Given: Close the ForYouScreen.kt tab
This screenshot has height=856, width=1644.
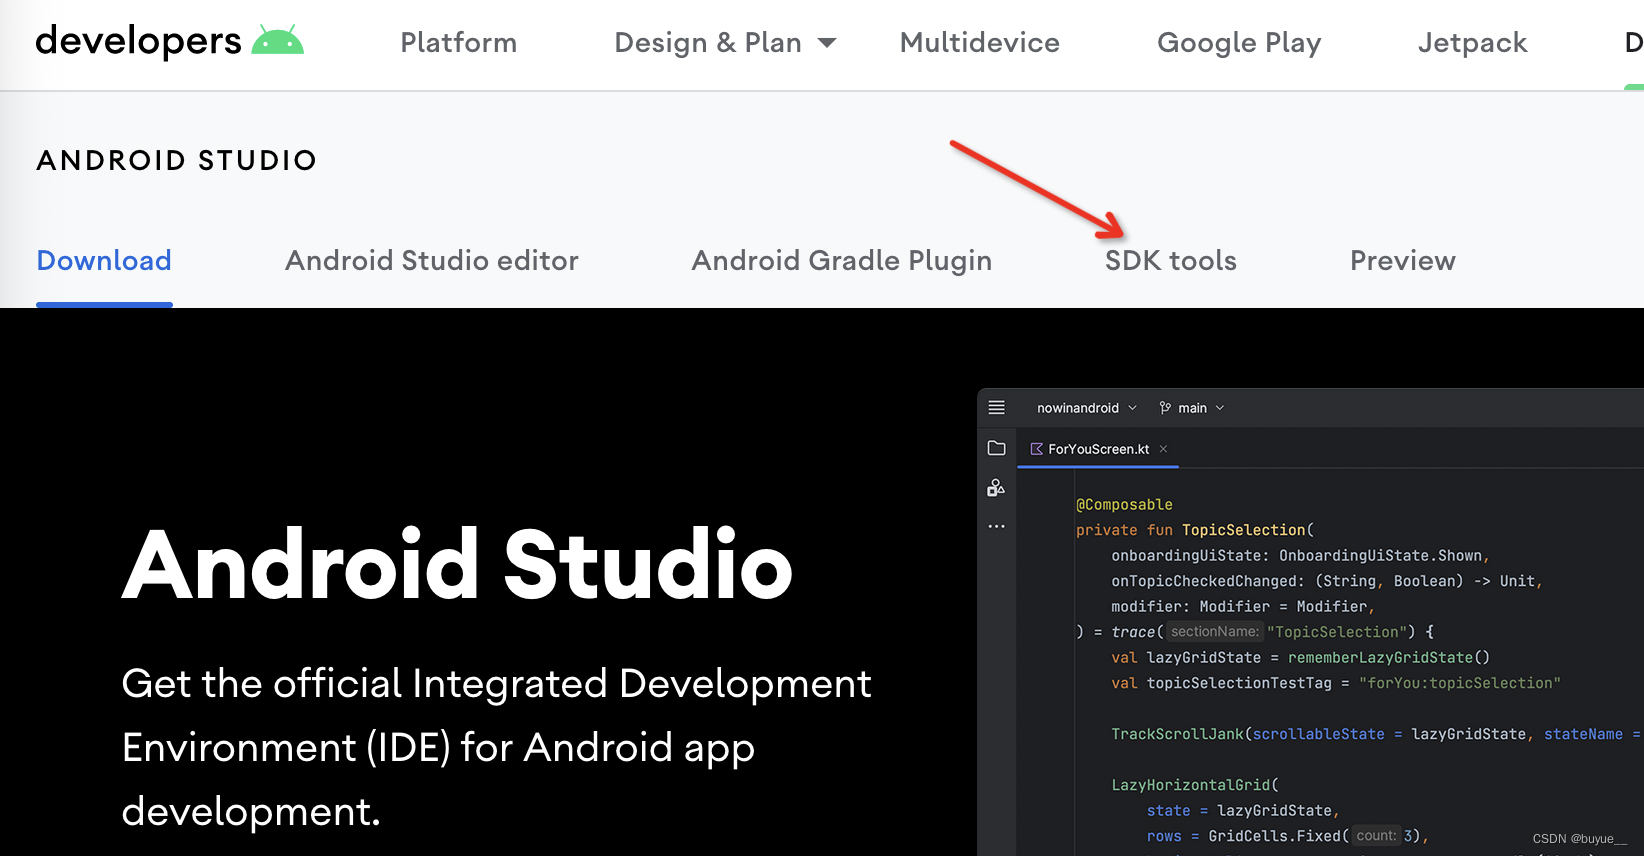Looking at the screenshot, I should tap(1163, 449).
